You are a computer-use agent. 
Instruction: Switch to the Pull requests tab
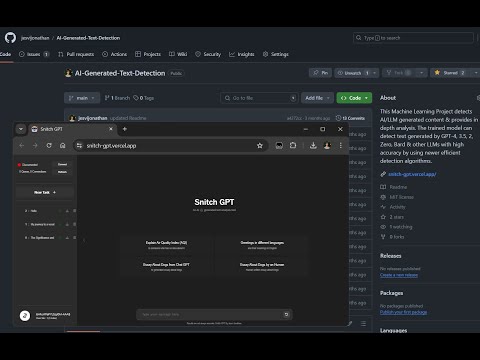(x=76, y=54)
